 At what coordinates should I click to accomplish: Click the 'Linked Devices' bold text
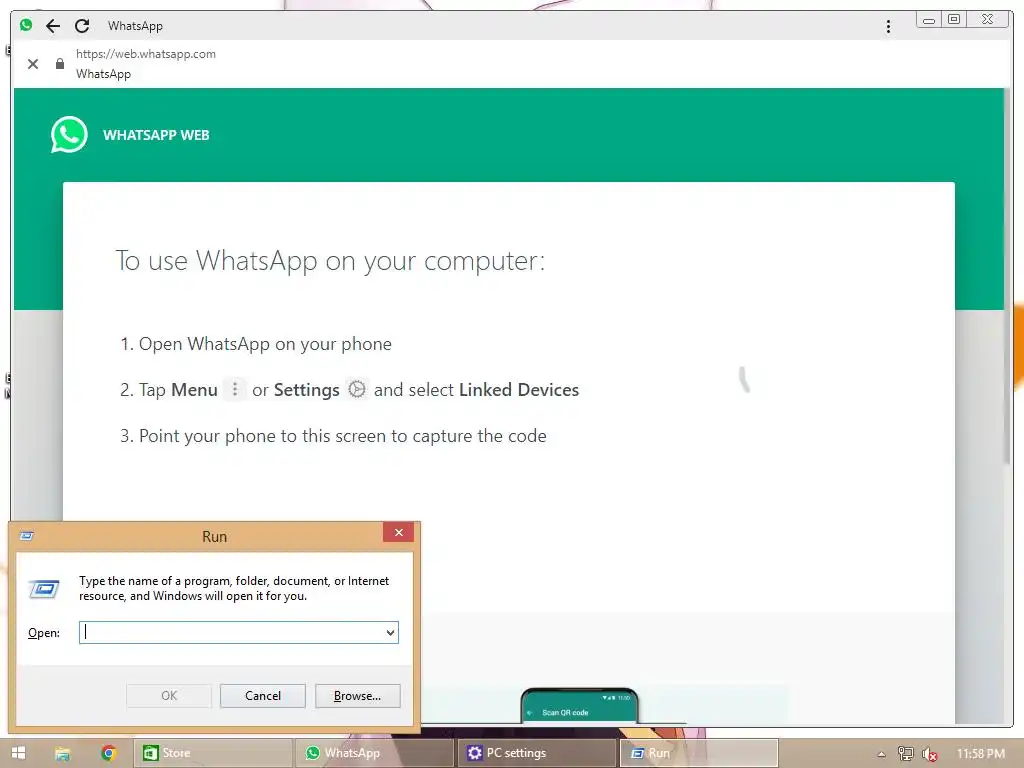click(519, 390)
